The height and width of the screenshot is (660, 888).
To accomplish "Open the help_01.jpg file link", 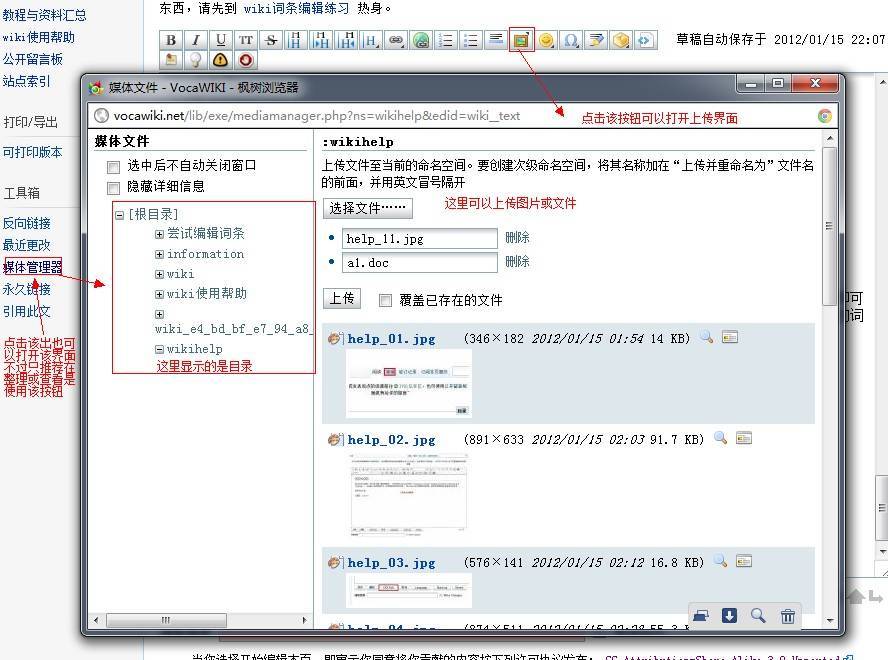I will (391, 339).
